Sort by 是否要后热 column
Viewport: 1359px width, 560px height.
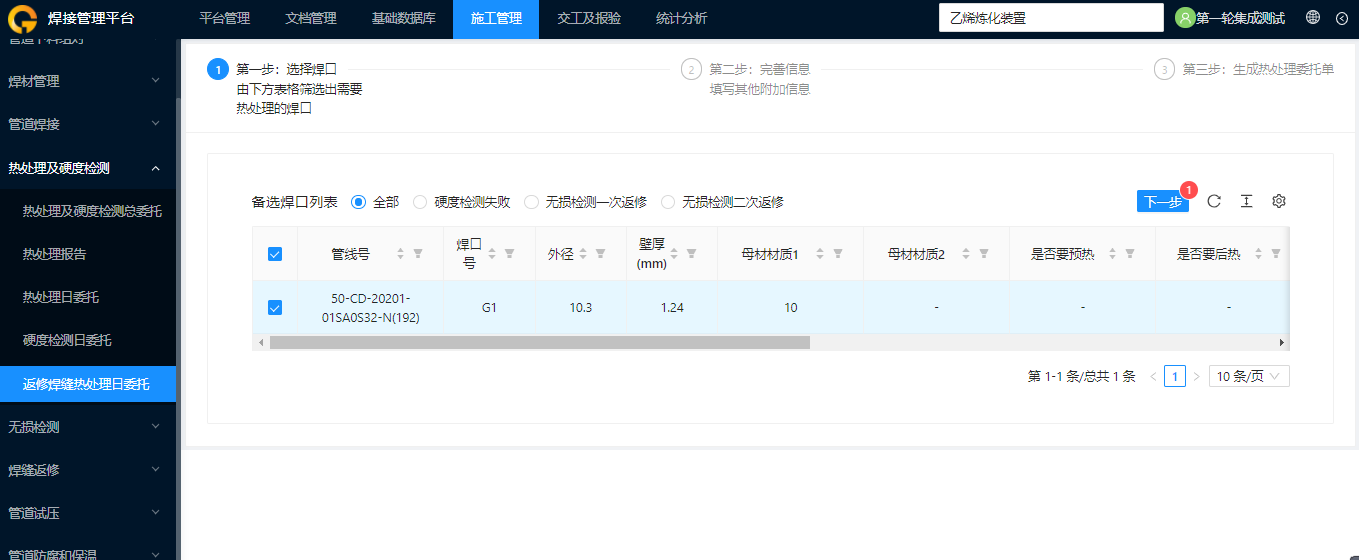coord(1259,254)
